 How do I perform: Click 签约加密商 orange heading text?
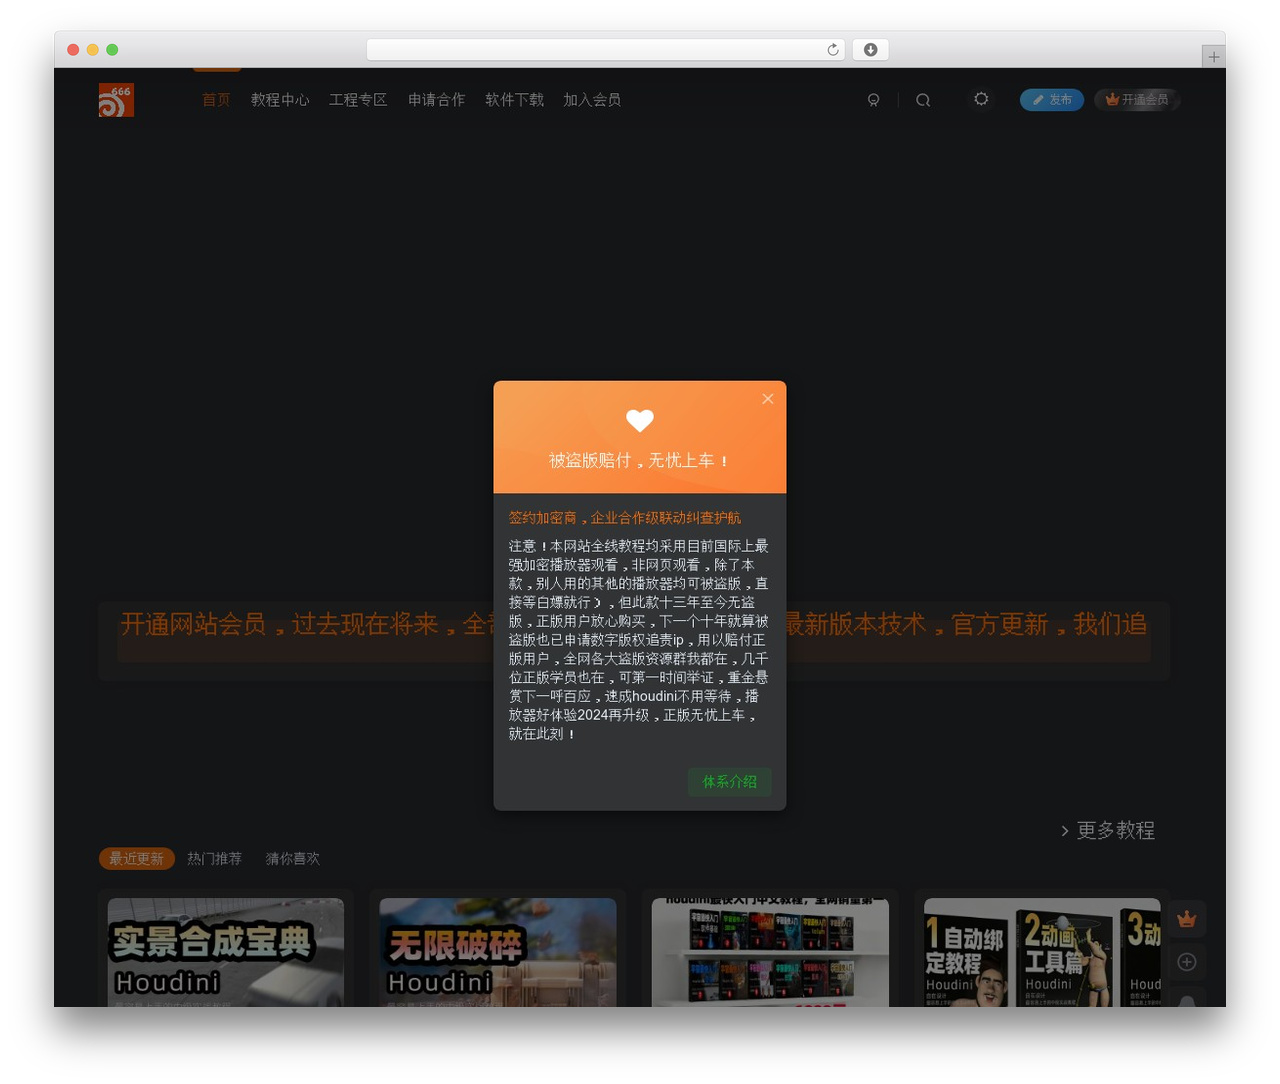point(625,518)
